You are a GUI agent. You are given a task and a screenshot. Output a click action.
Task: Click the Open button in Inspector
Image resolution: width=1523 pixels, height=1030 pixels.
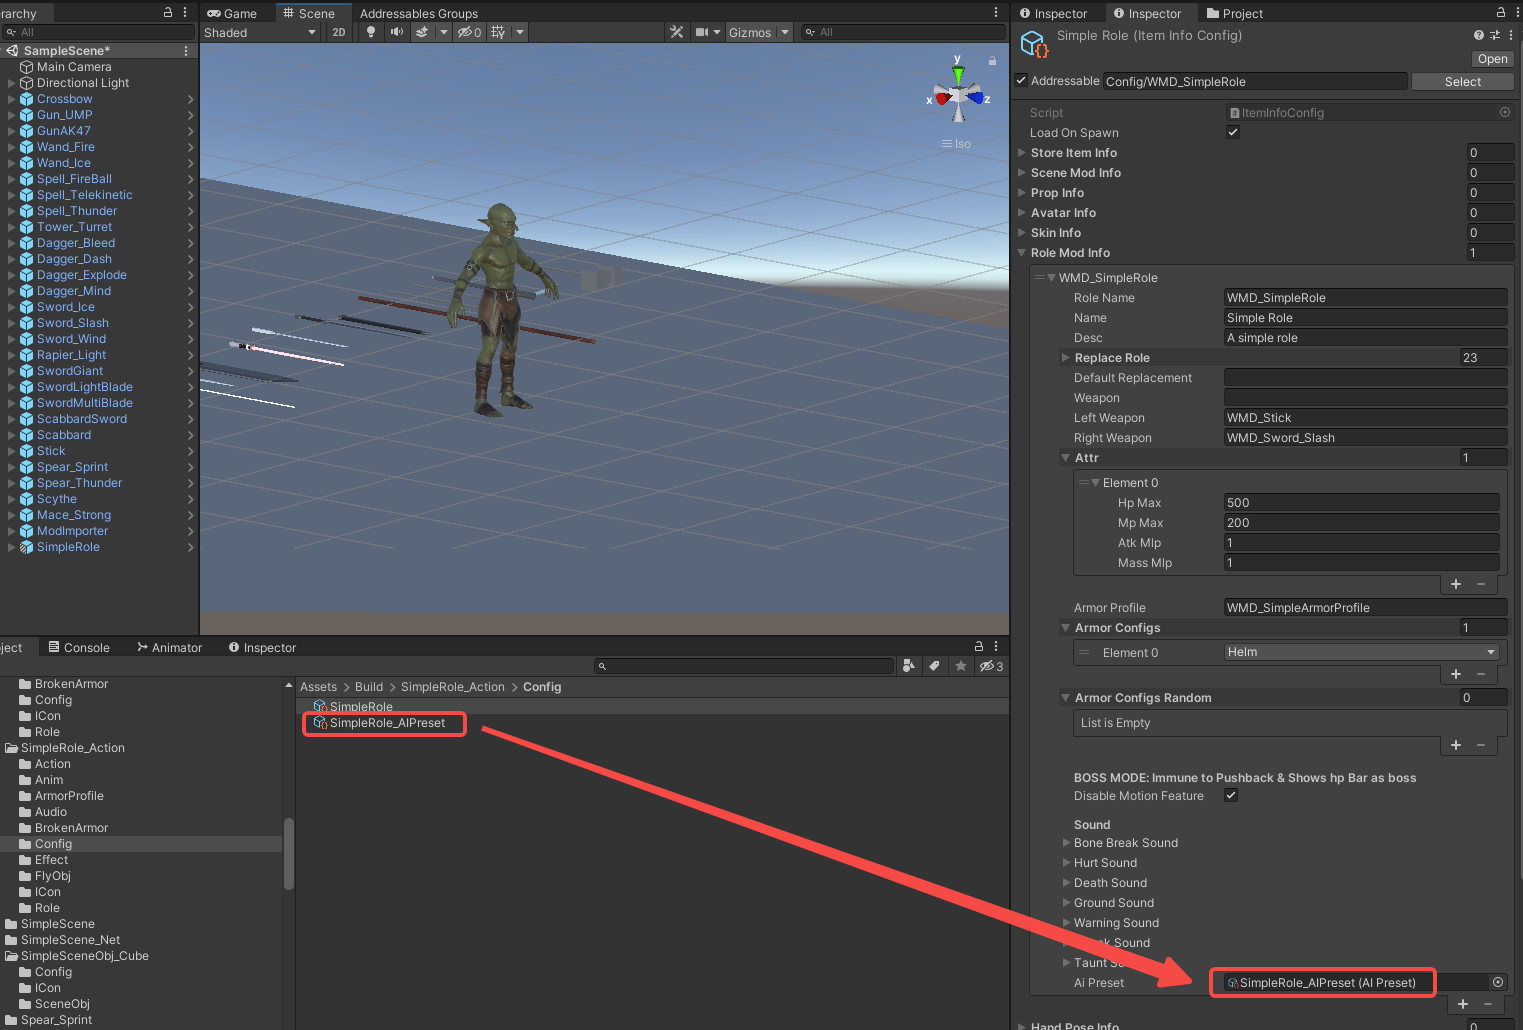coord(1492,59)
